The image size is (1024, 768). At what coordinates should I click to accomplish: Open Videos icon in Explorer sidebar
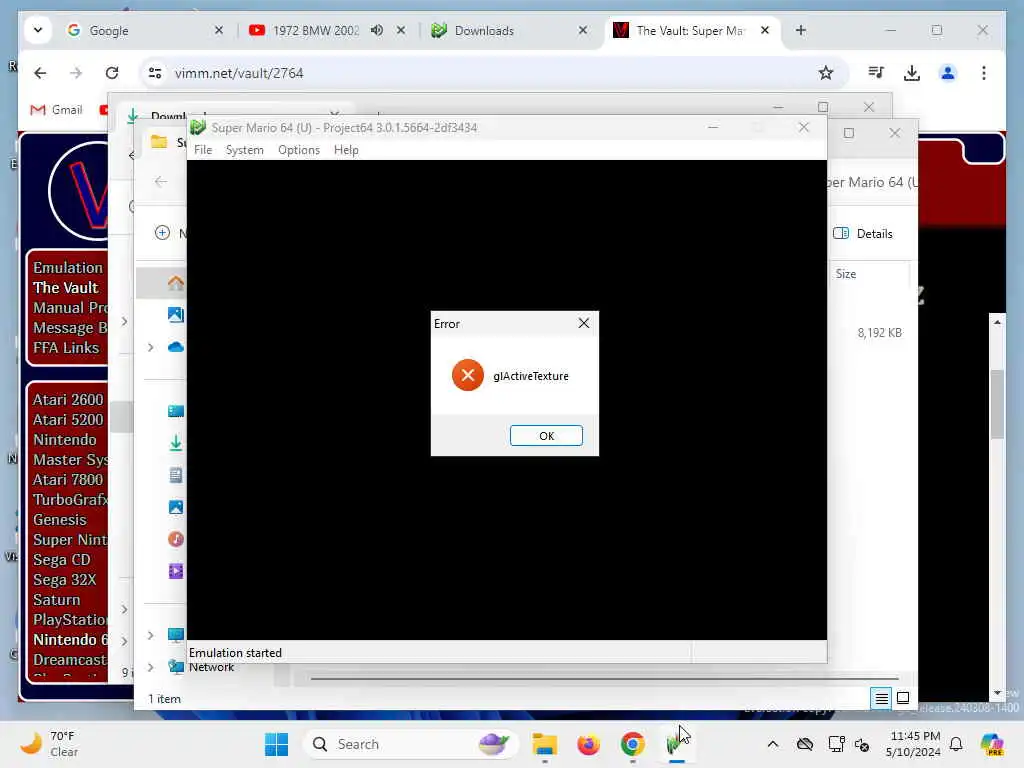[176, 571]
